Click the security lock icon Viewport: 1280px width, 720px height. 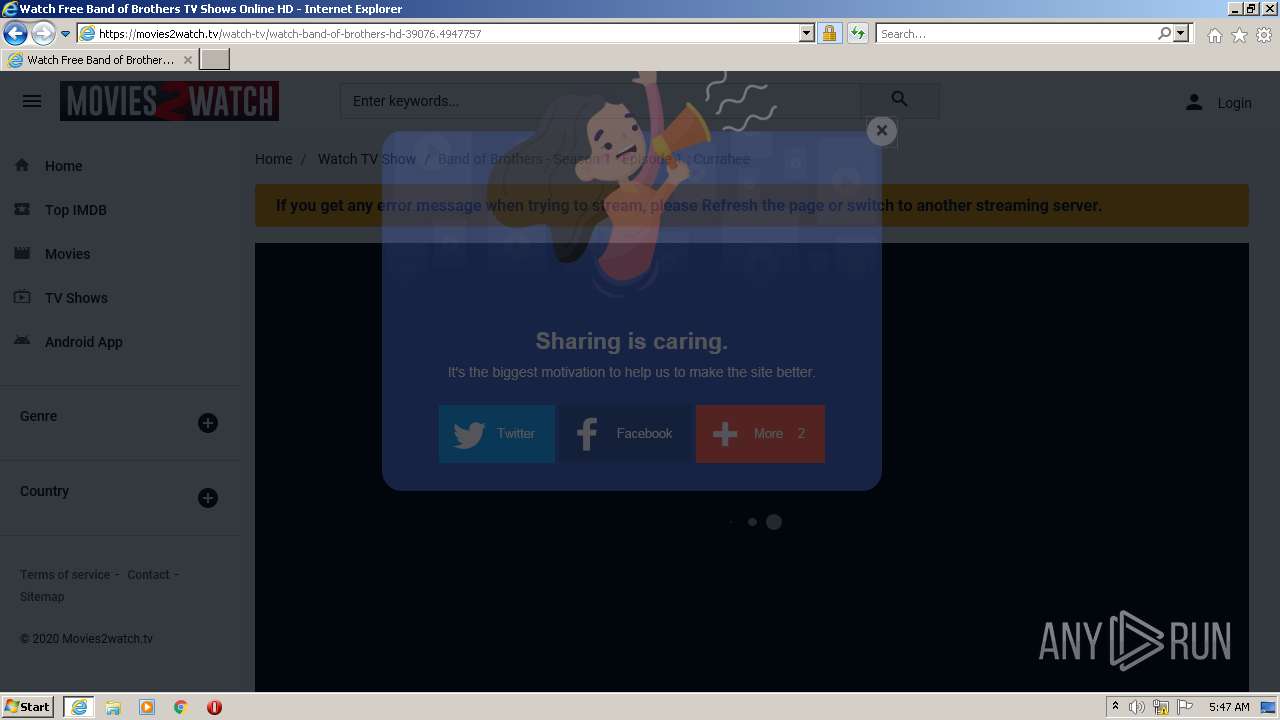coord(829,33)
